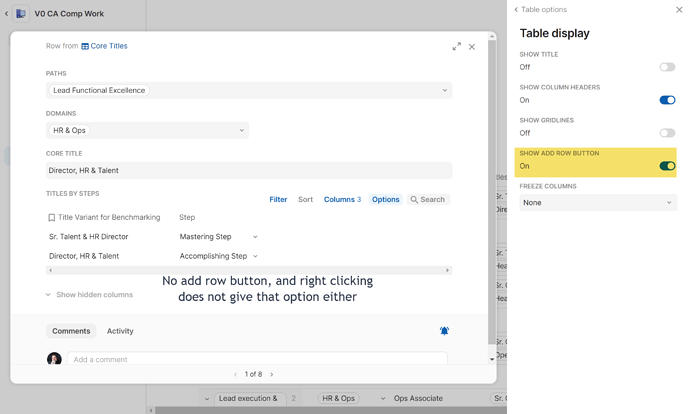
Task: Click HR & Ops chip in background table
Action: pos(338,399)
